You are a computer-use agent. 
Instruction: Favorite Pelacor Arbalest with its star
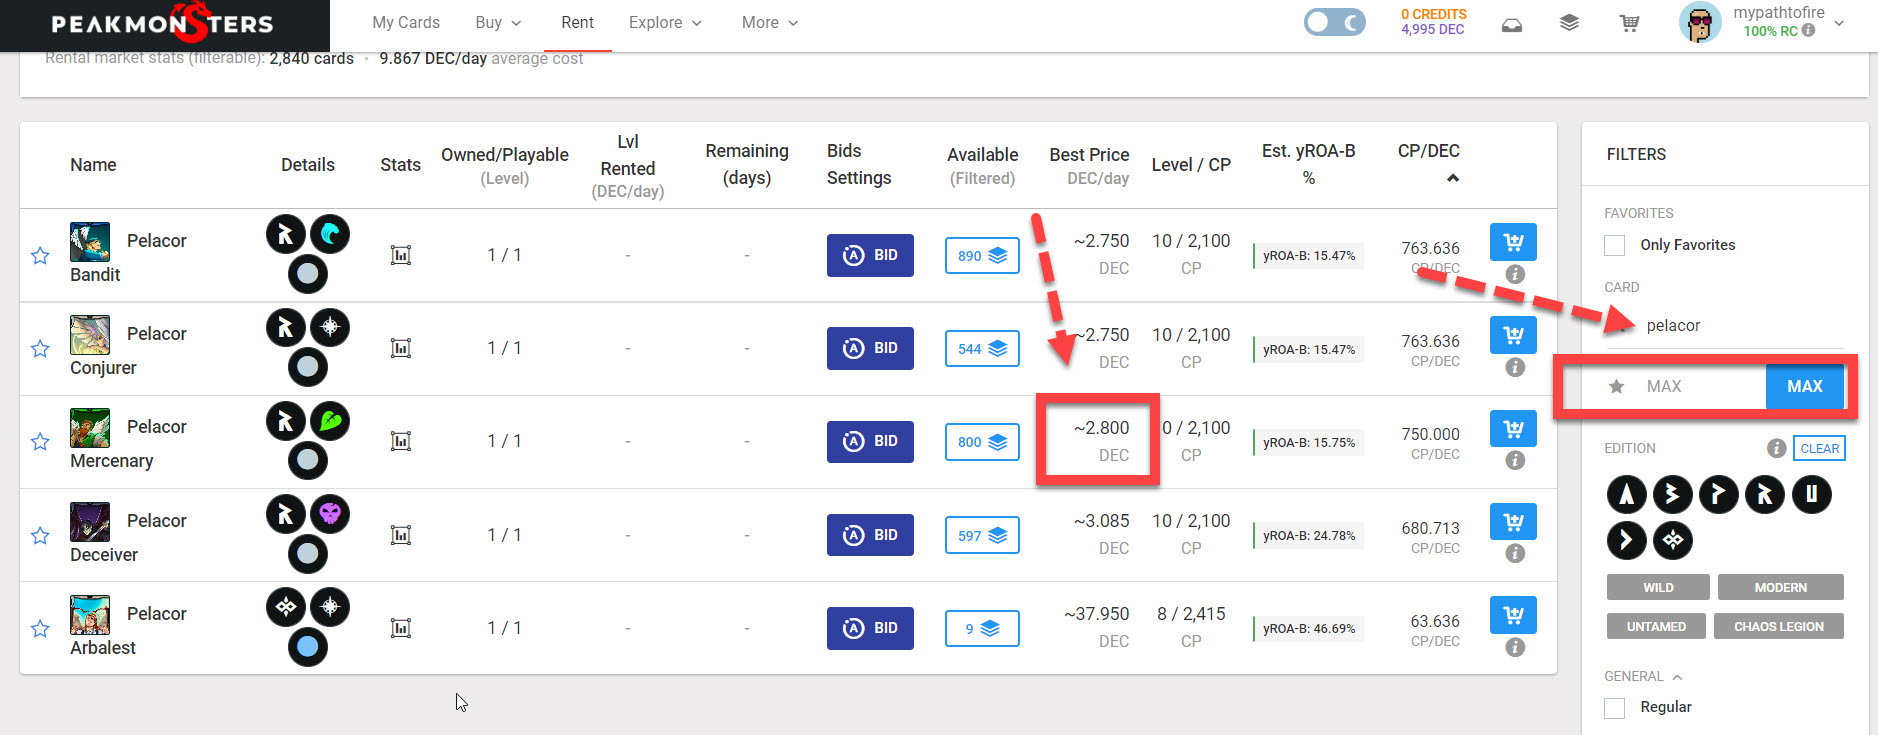(x=40, y=629)
